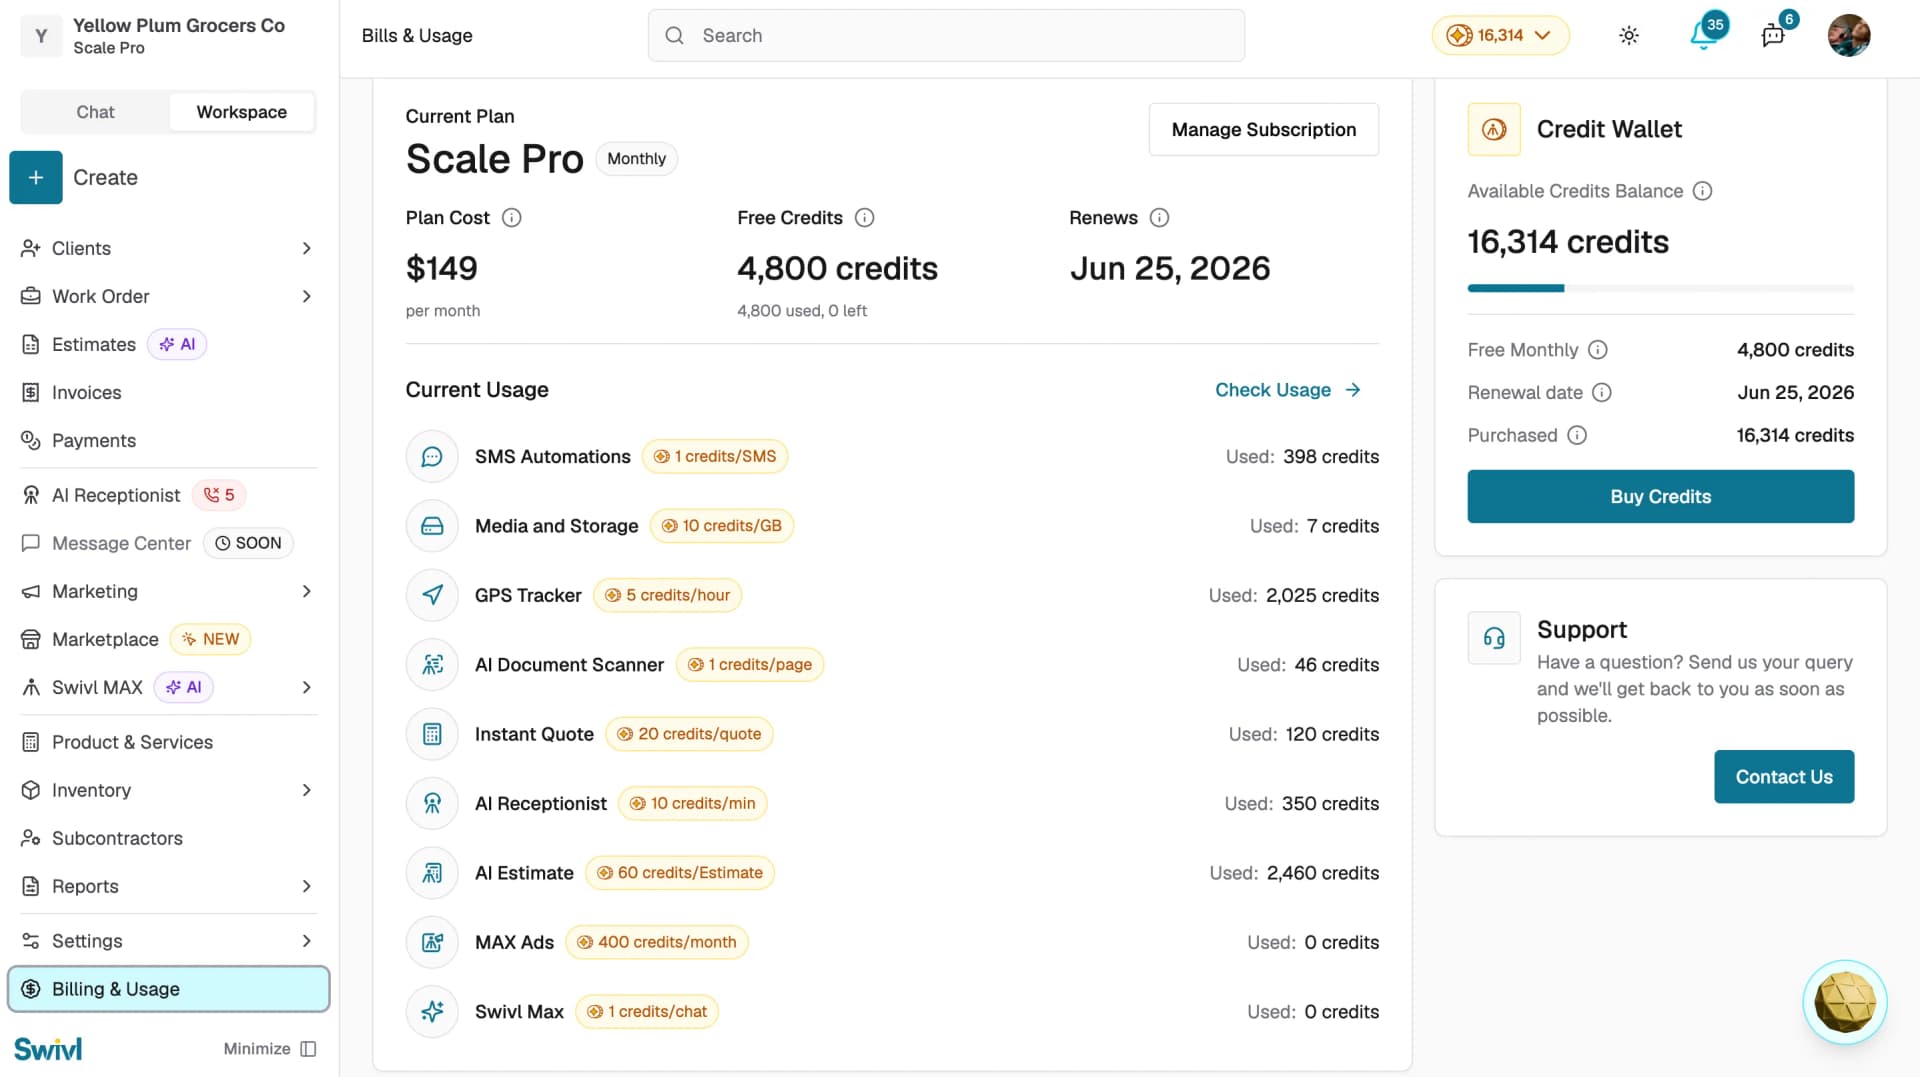The height and width of the screenshot is (1077, 1920).
Task: Click the '16,314 credits' wallet balance
Action: [x=1568, y=242]
